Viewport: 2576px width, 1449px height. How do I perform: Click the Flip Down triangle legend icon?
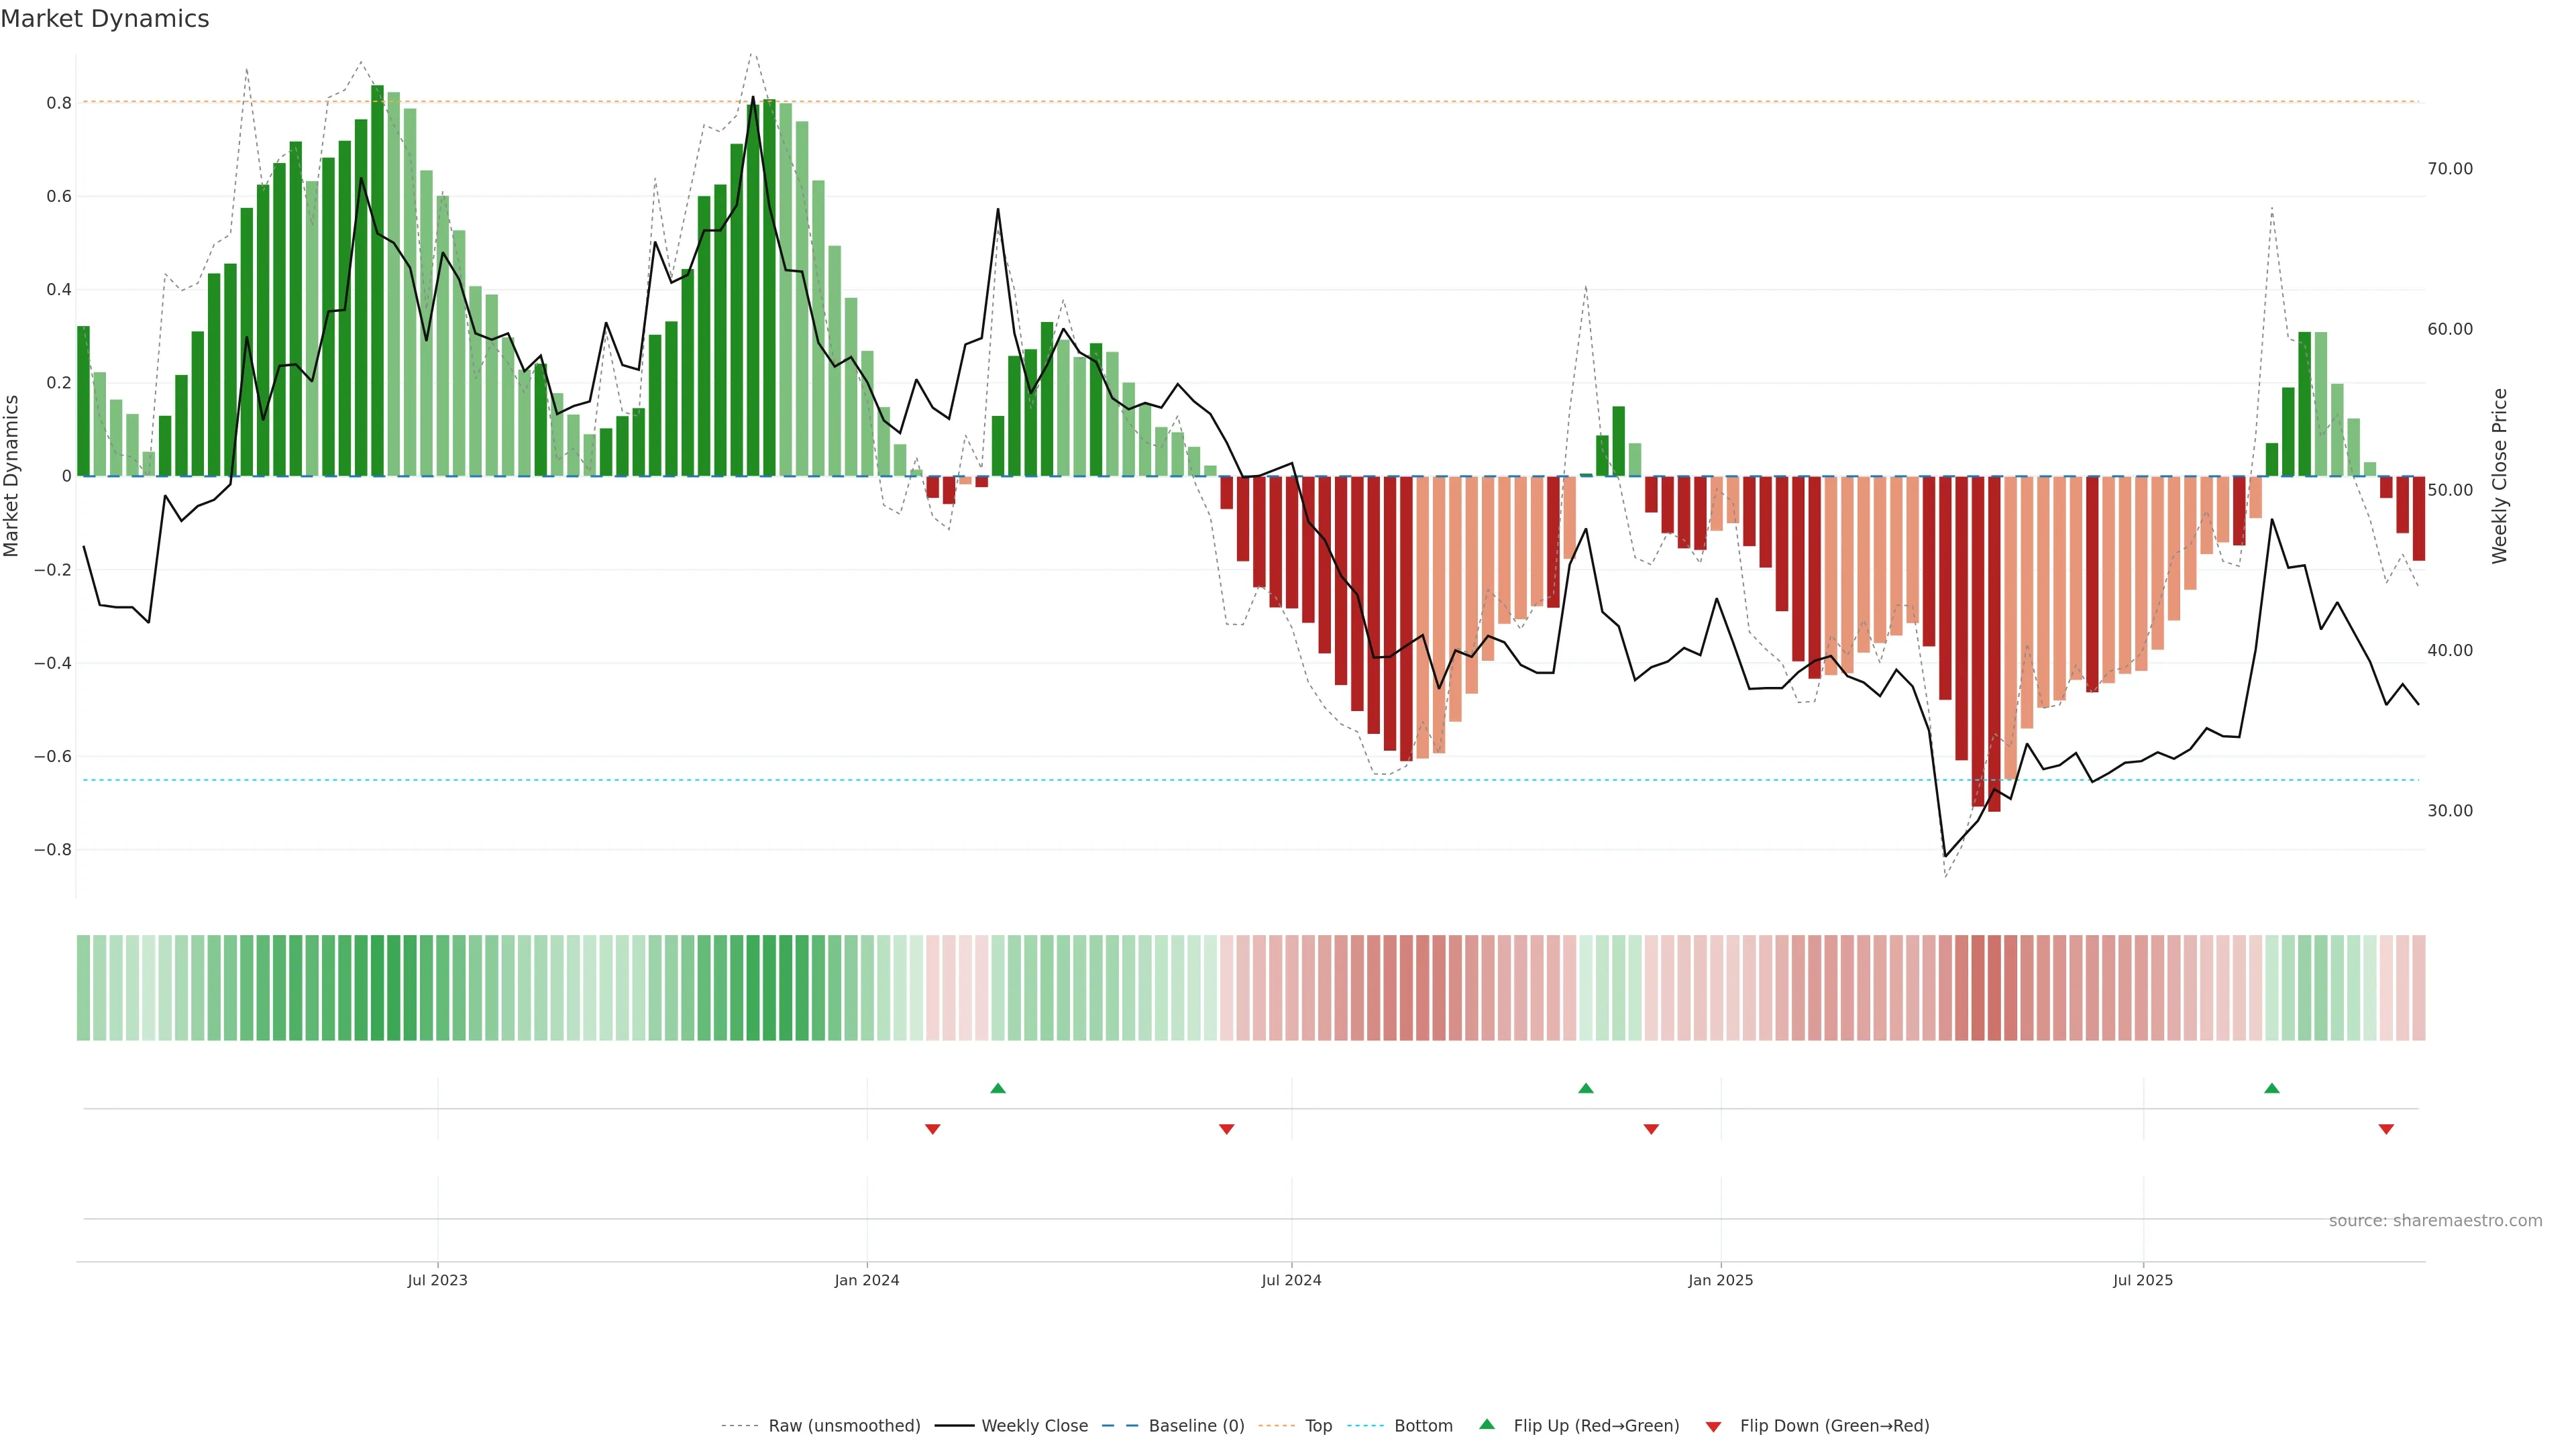pyautogui.click(x=1713, y=1426)
